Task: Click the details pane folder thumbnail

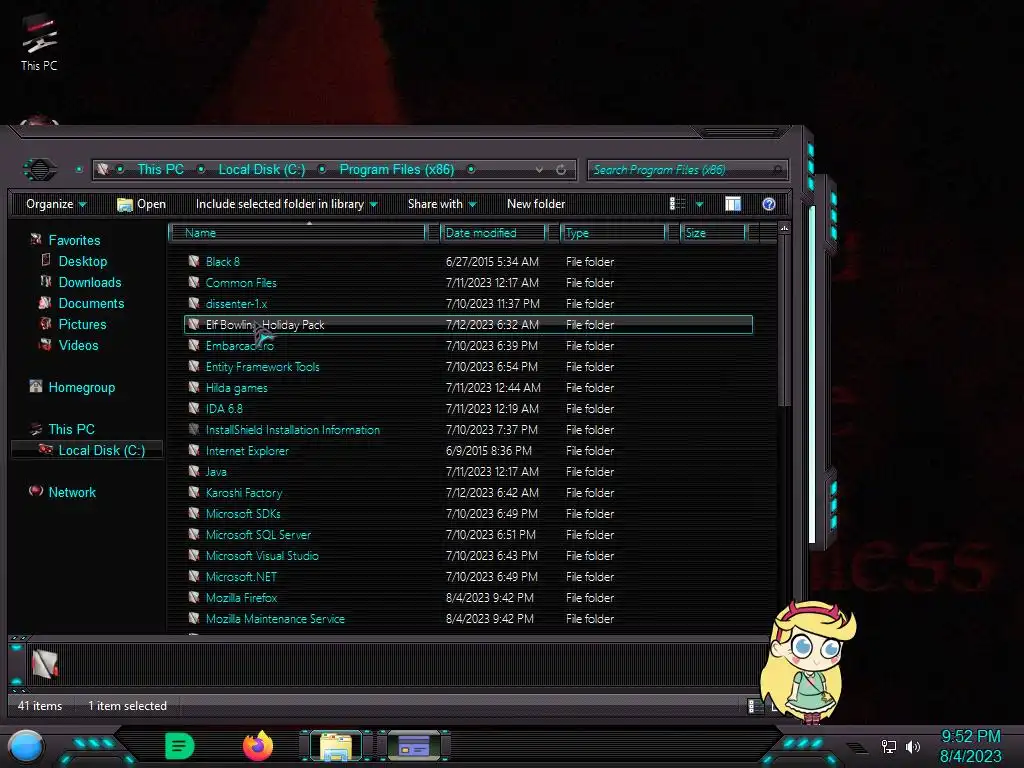Action: coord(44,664)
